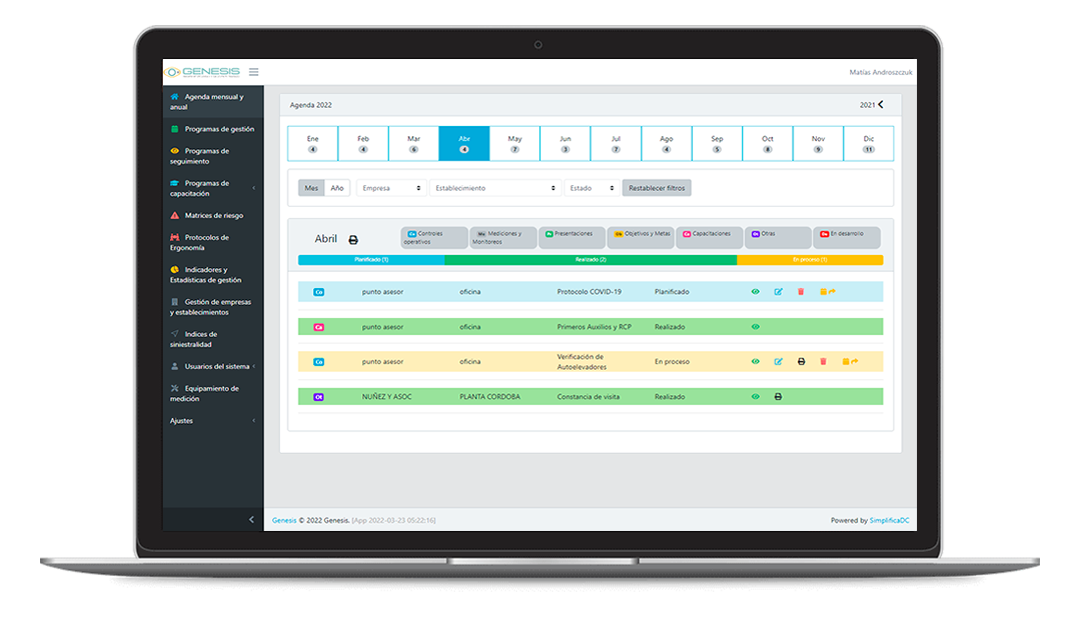The height and width of the screenshot is (617, 1080).
Task: Delete the Protocolo COVID-19 entry via trash icon
Action: (800, 292)
